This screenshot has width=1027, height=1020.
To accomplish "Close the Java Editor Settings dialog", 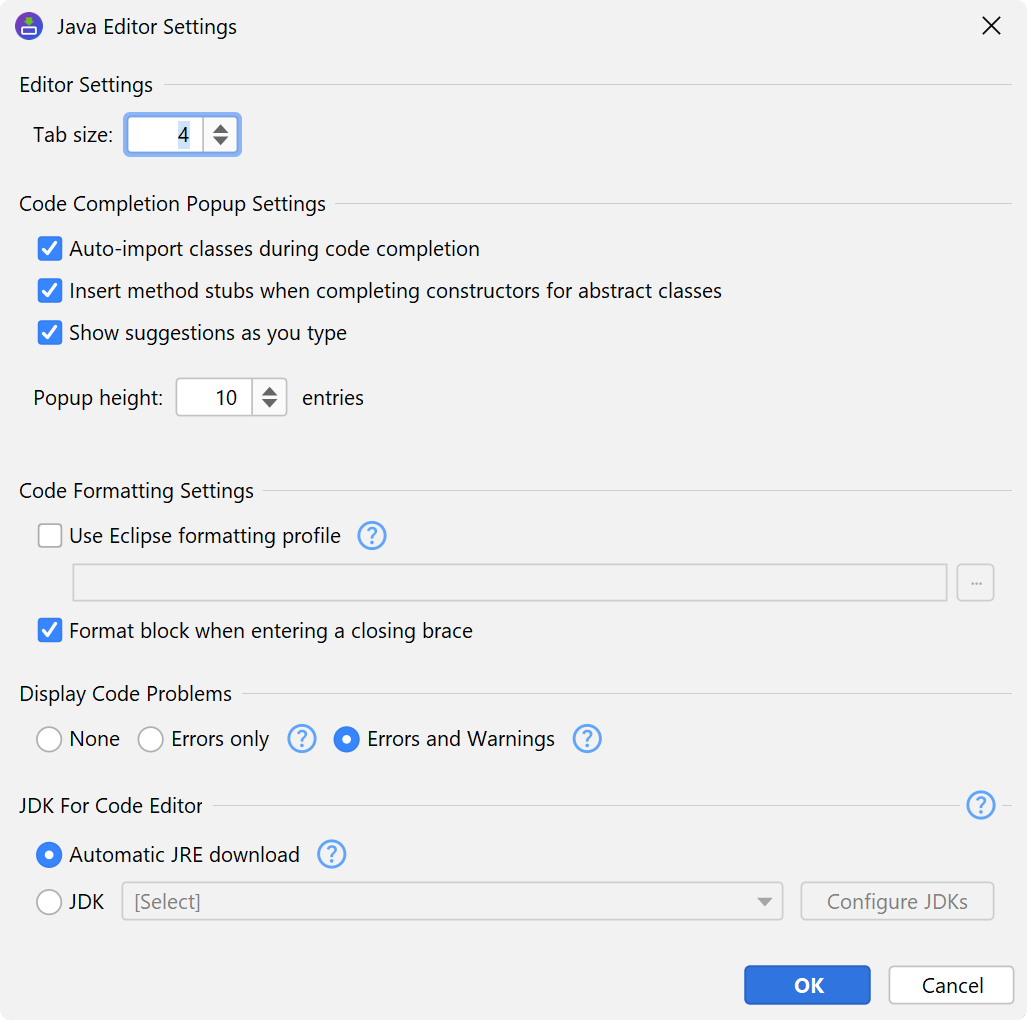I will tap(991, 26).
